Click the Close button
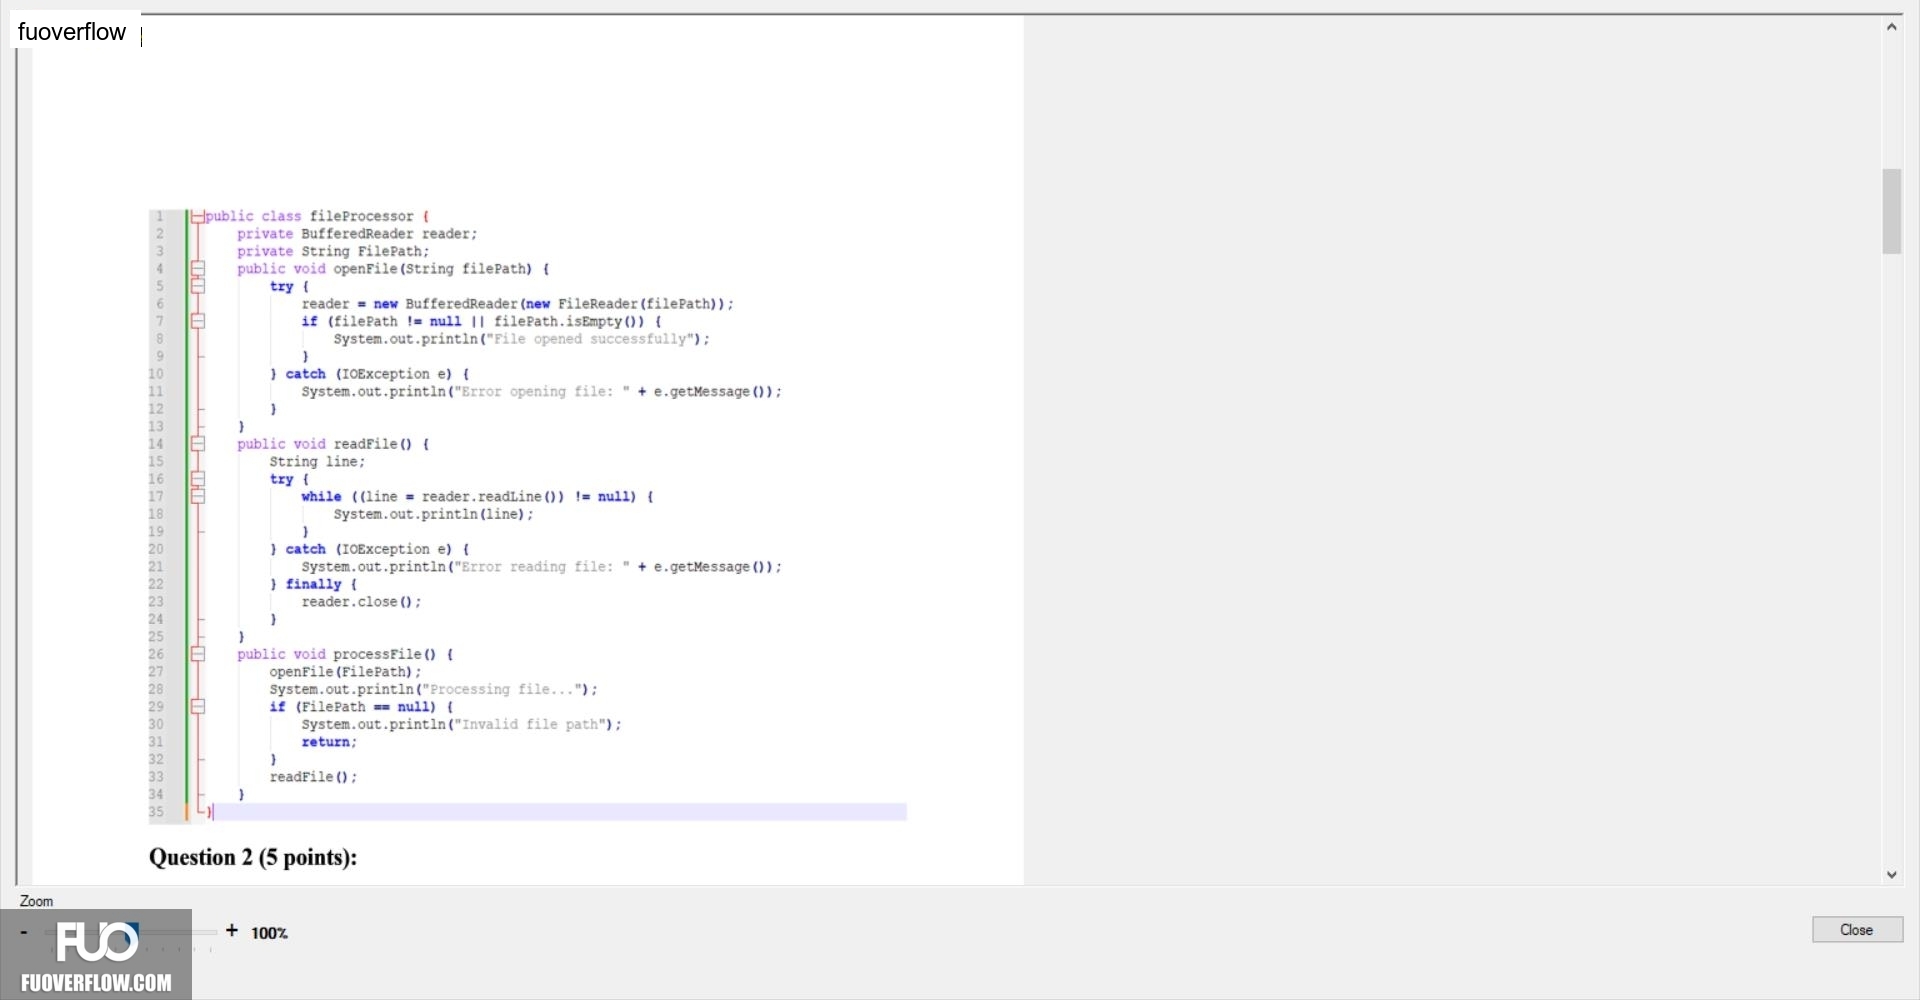 click(x=1857, y=930)
